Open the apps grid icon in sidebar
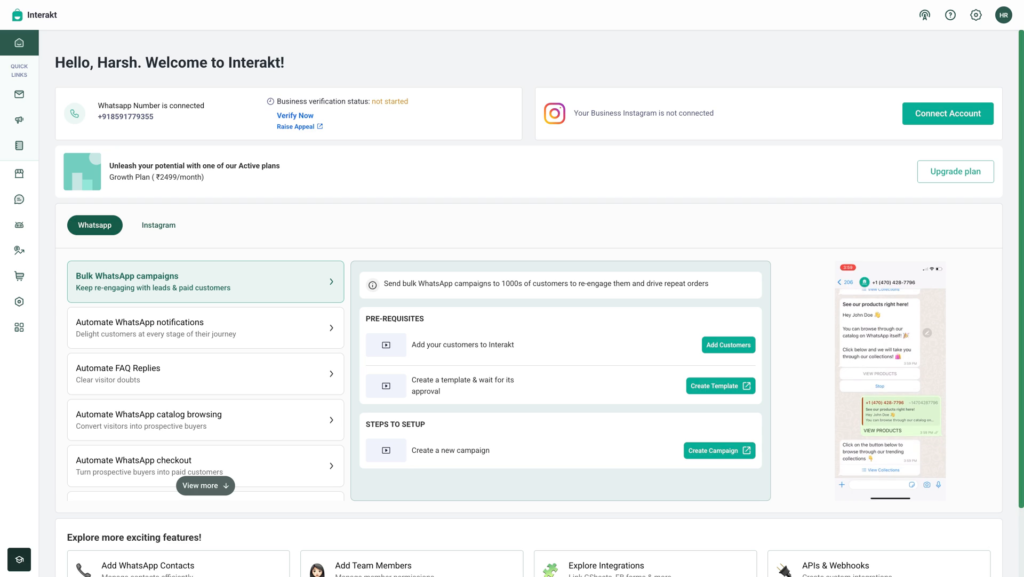 (19, 327)
